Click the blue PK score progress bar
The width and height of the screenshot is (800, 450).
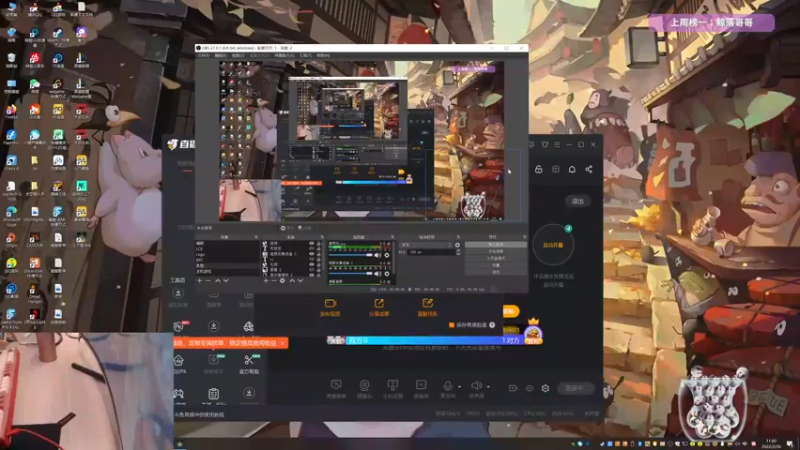[x=433, y=340]
